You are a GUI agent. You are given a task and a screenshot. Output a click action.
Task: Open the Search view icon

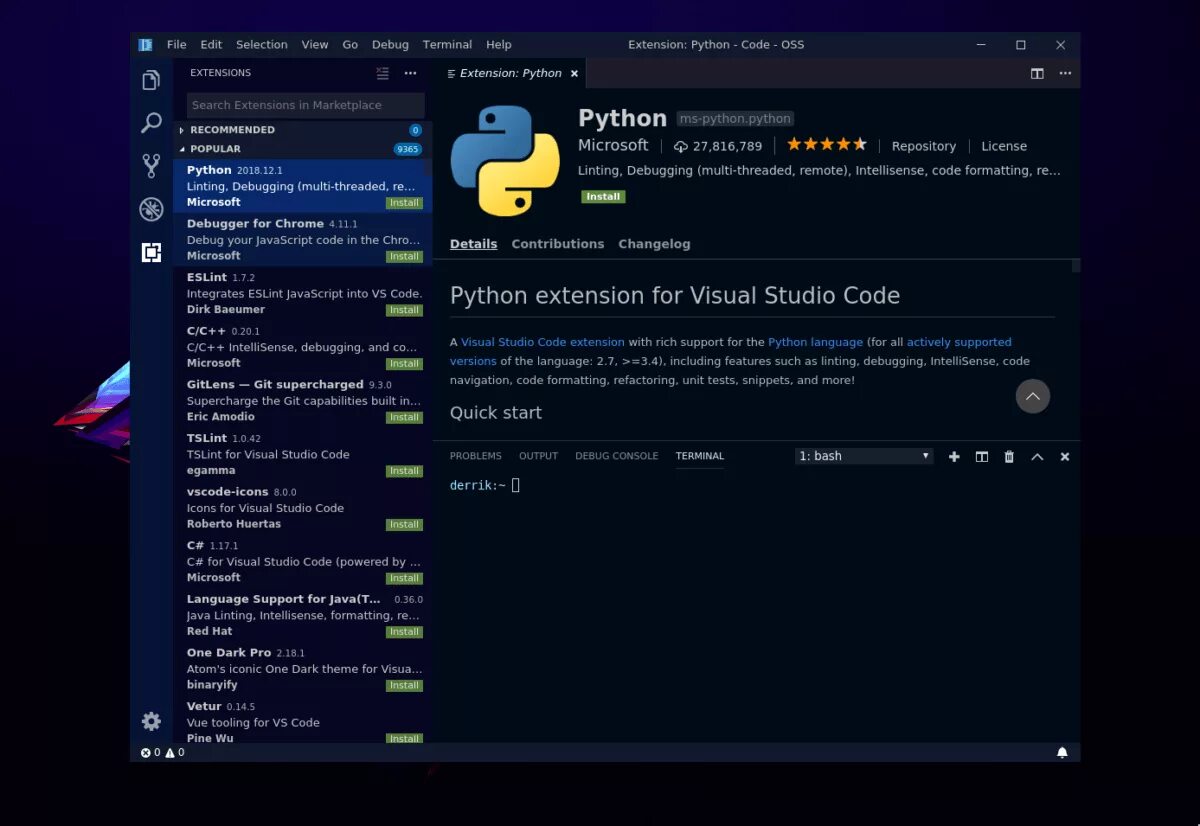[151, 123]
